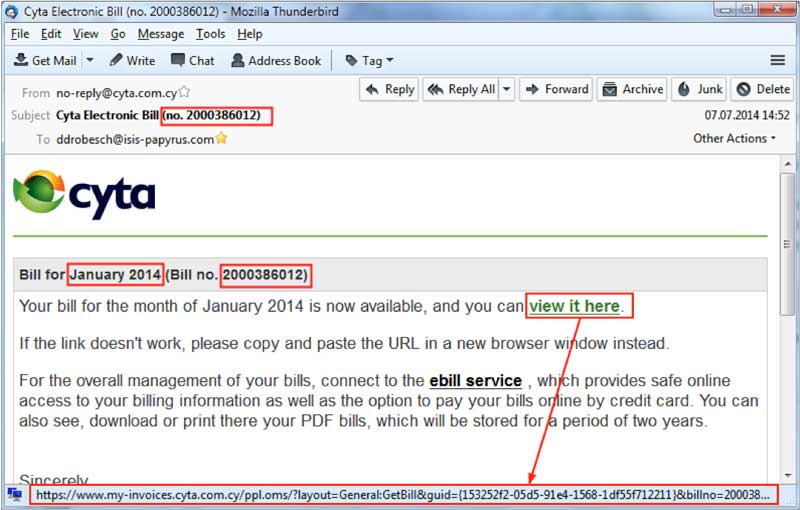800x510 pixels.
Task: Archive this message
Action: tap(632, 90)
